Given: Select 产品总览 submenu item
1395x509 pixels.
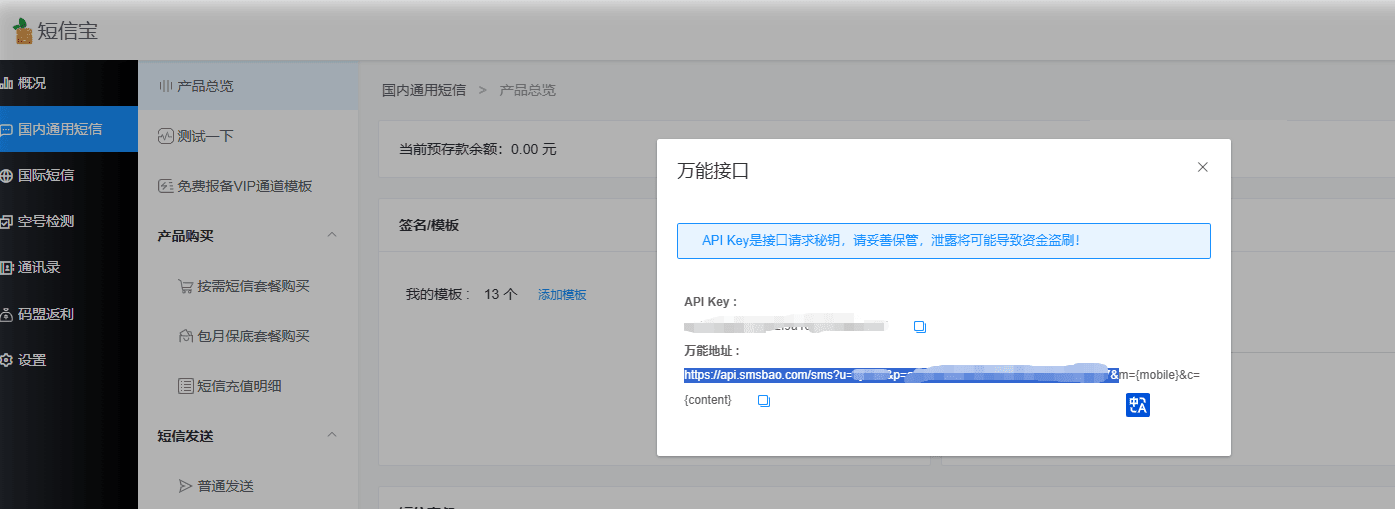Looking at the screenshot, I should (205, 86).
